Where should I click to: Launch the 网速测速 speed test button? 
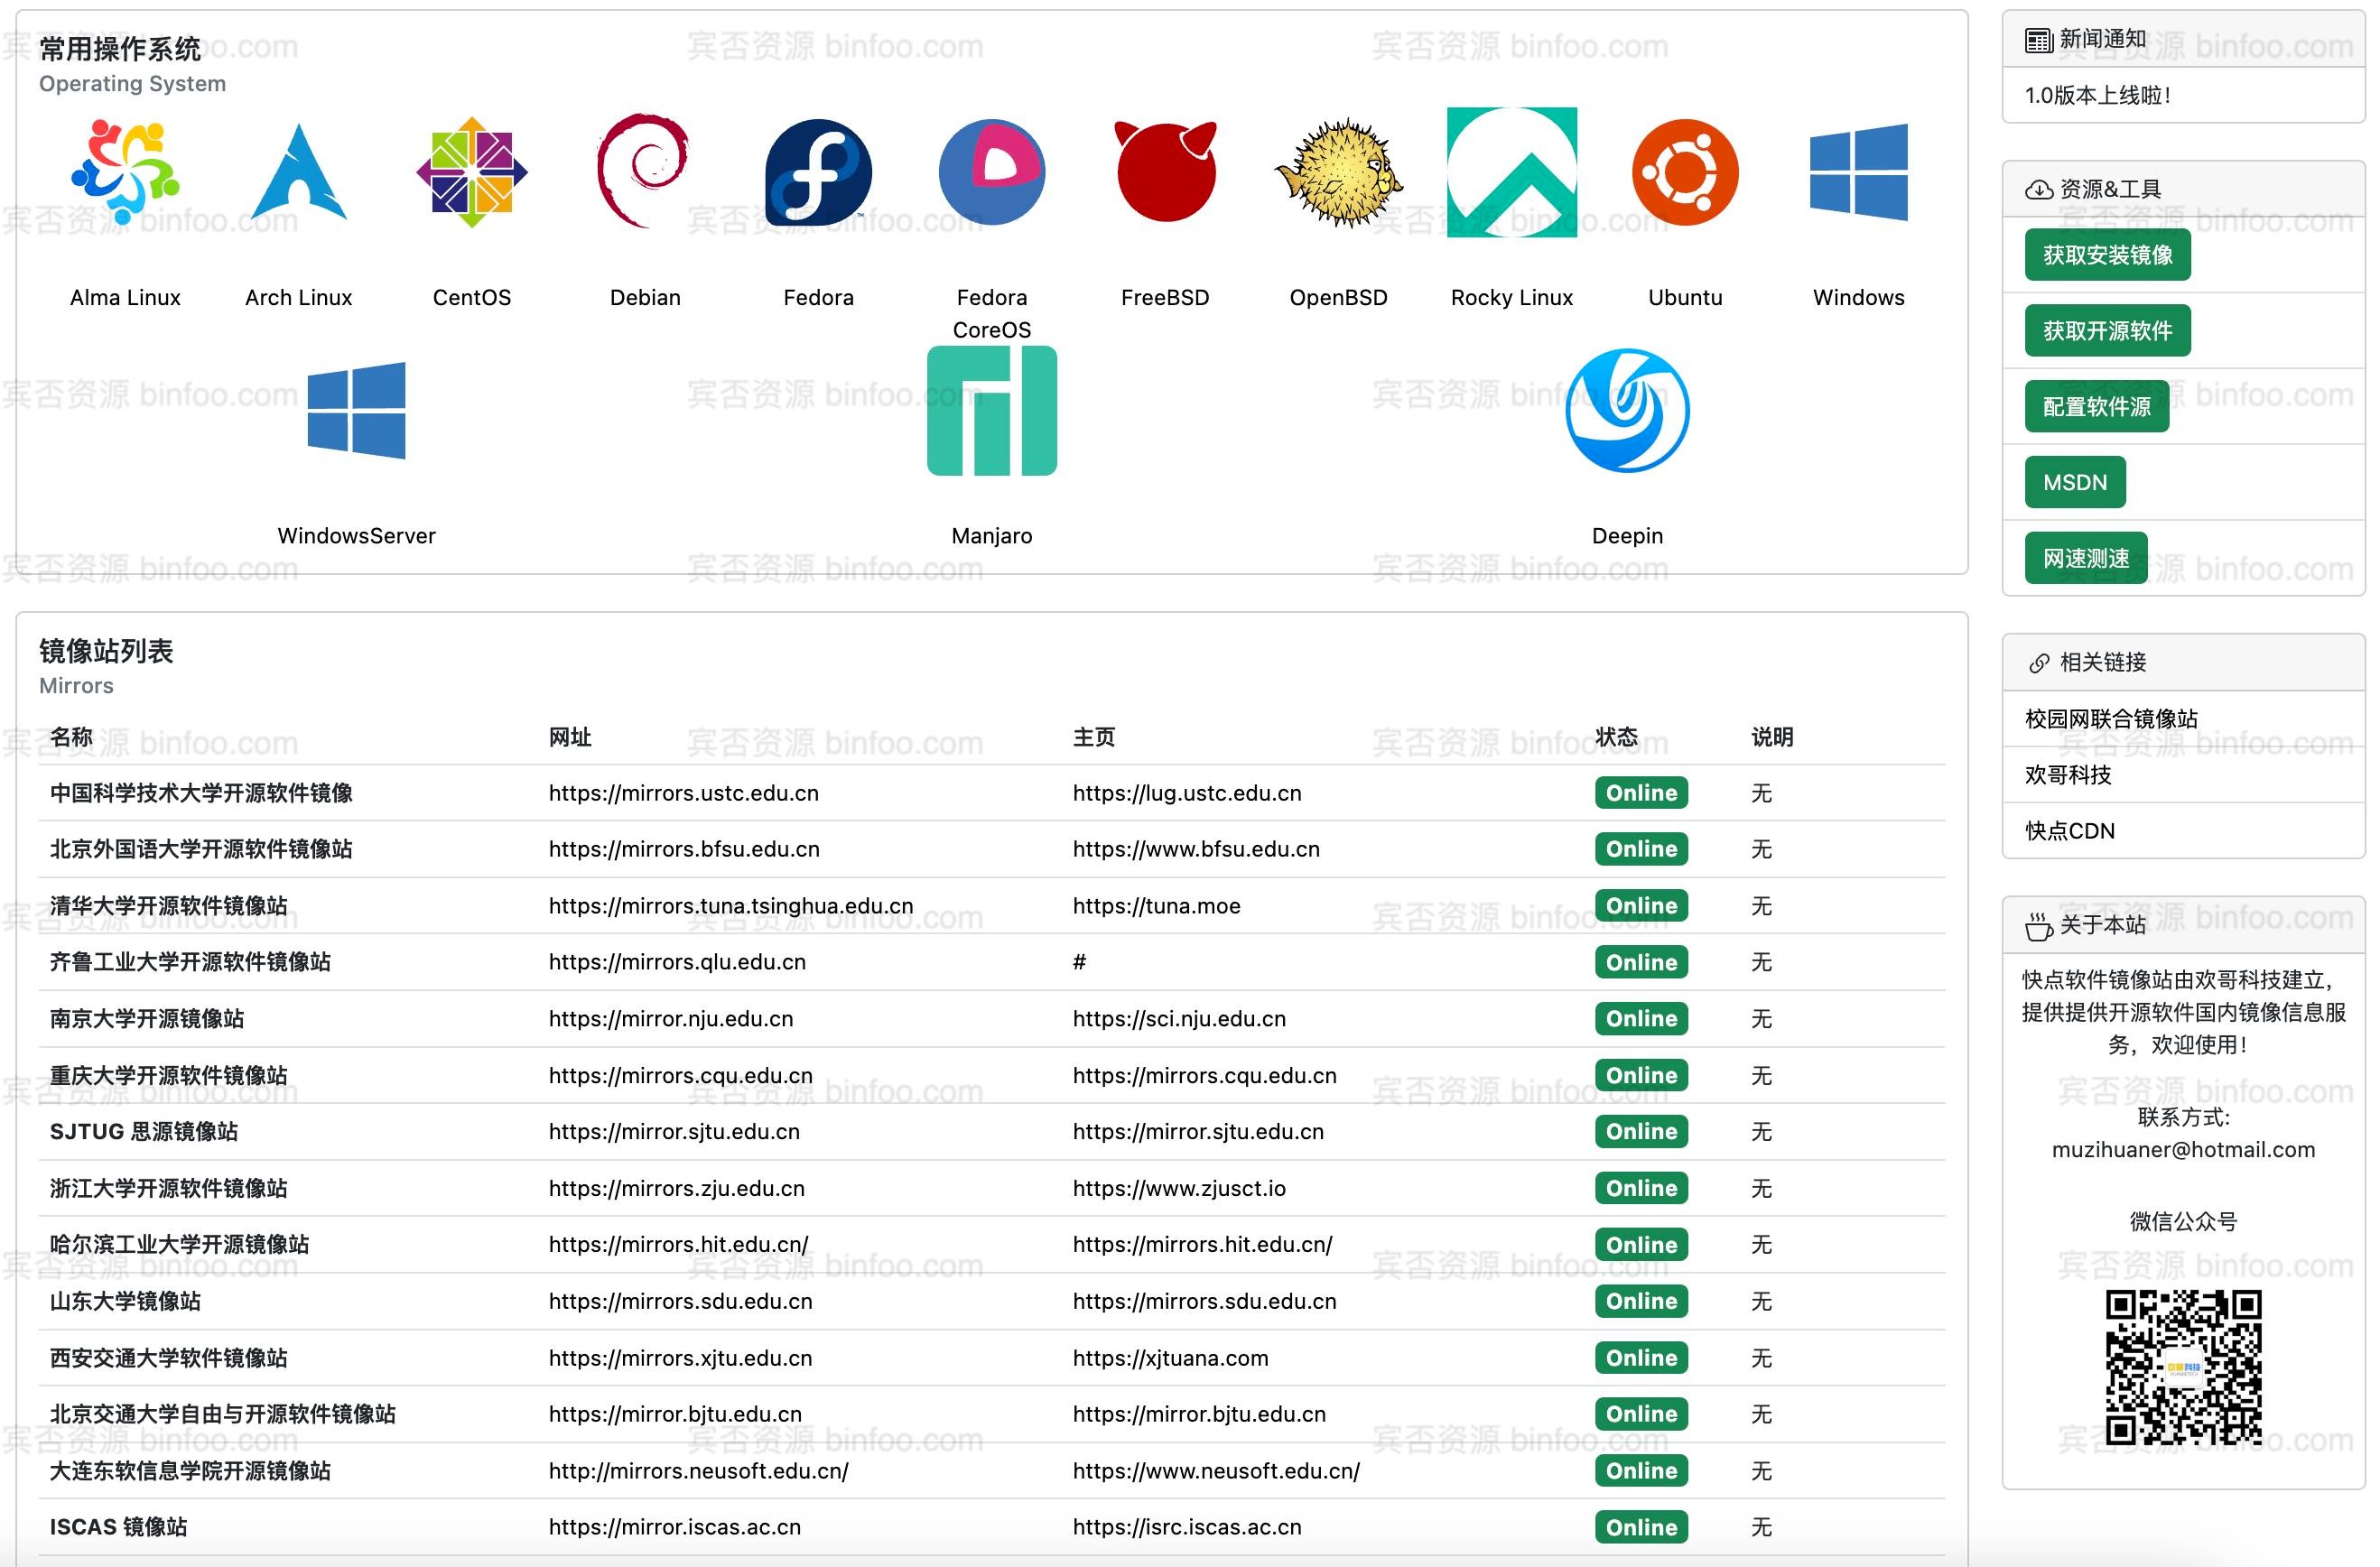pyautogui.click(x=2086, y=559)
